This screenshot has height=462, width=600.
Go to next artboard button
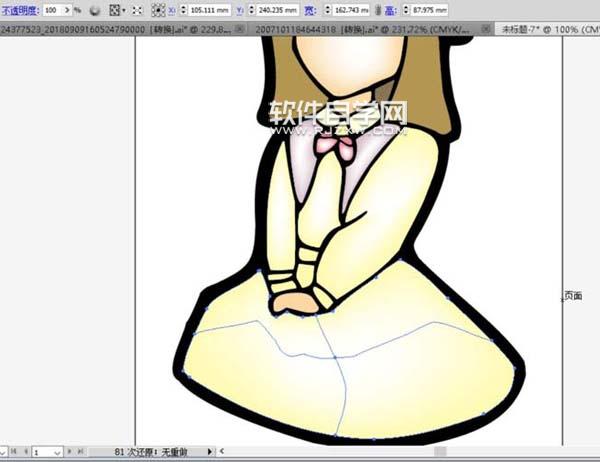(69, 452)
